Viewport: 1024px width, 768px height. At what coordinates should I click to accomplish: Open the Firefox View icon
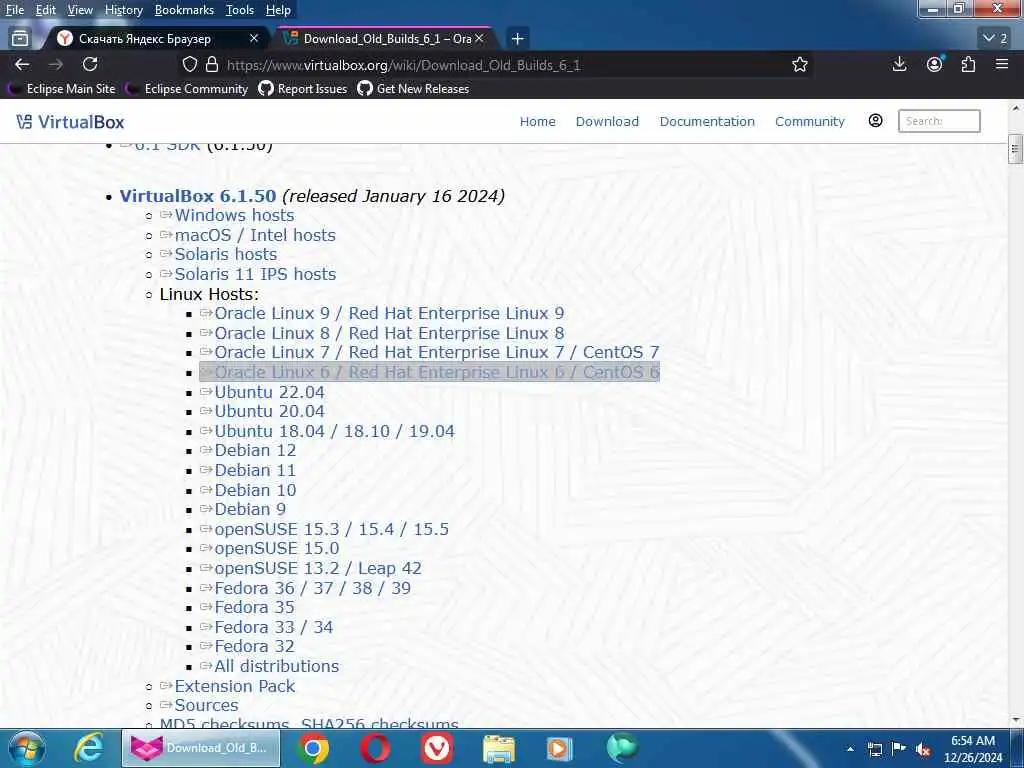[20, 39]
